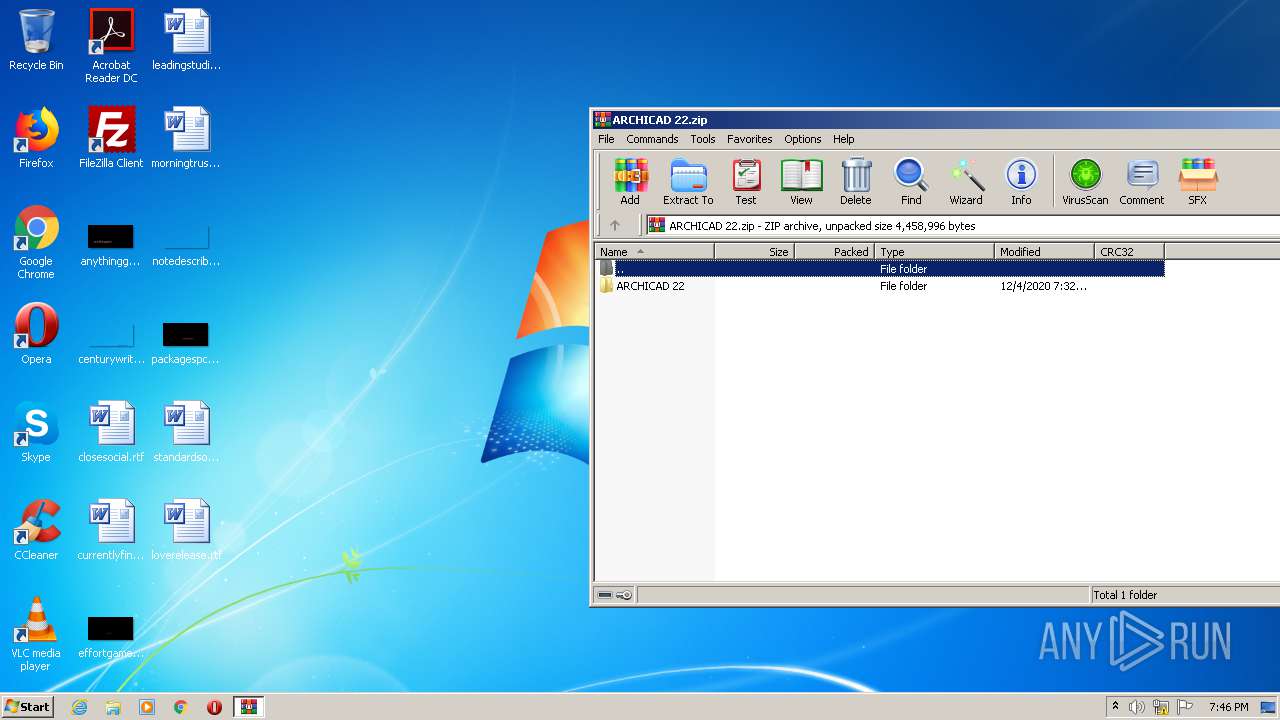1280x720 pixels.
Task: Click the volume speaker tray icon
Action: coord(1137,707)
